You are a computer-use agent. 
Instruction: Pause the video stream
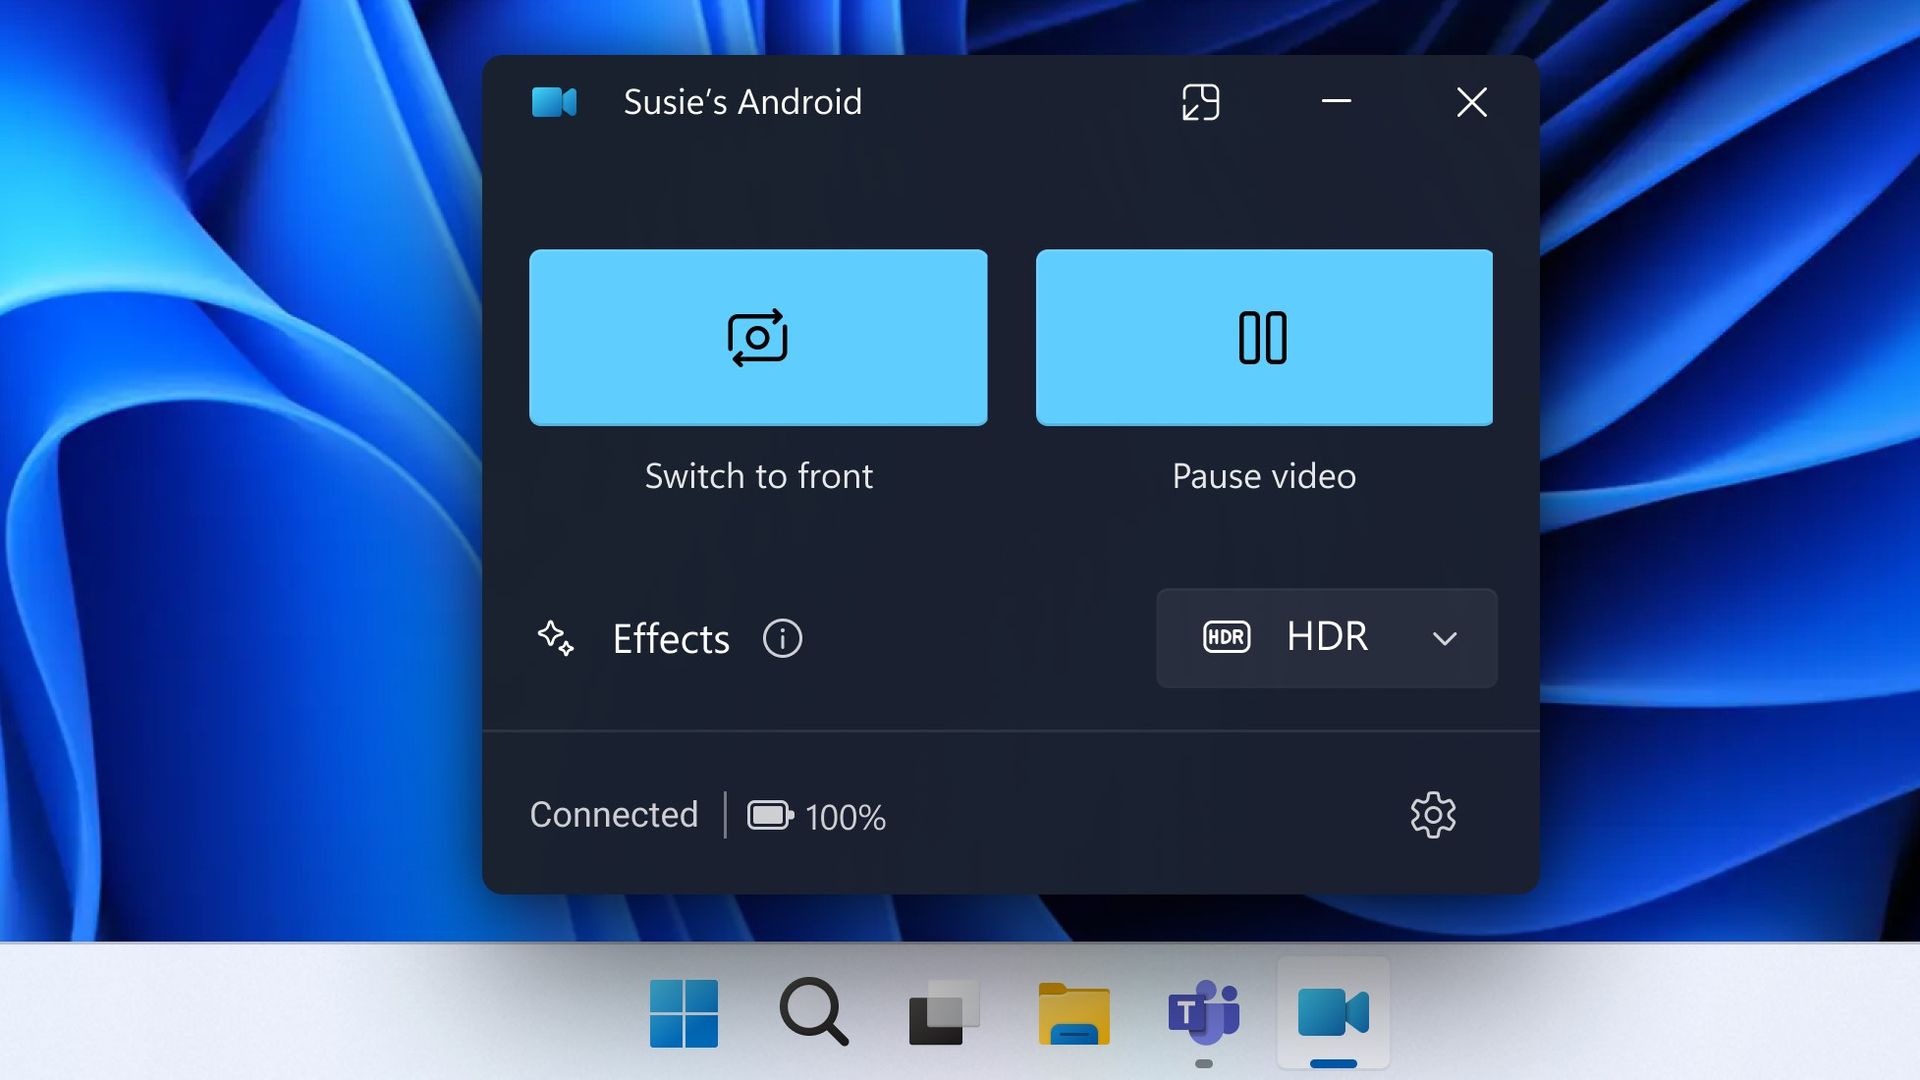coord(1264,337)
